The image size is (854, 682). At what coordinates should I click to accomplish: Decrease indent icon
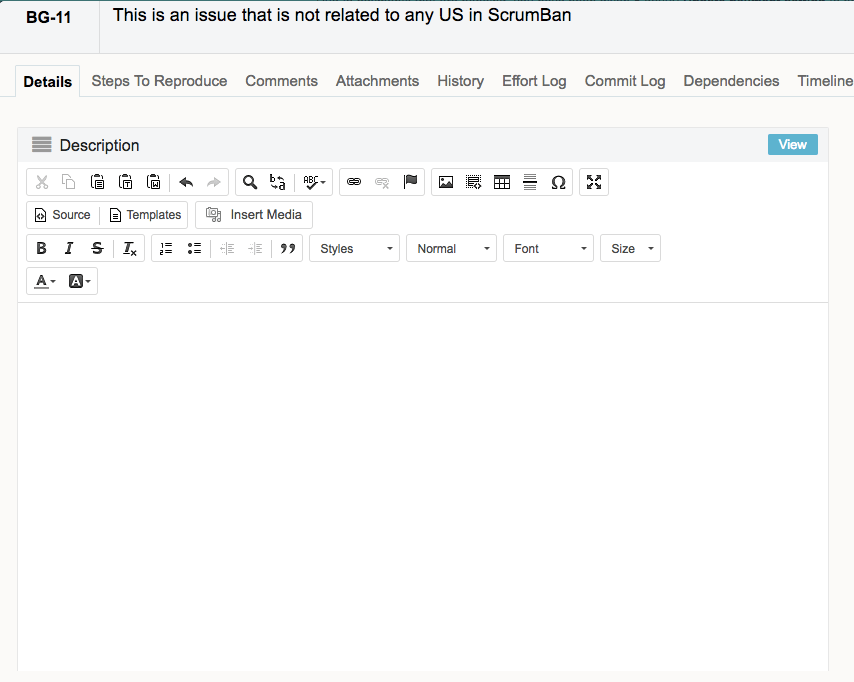coord(227,248)
